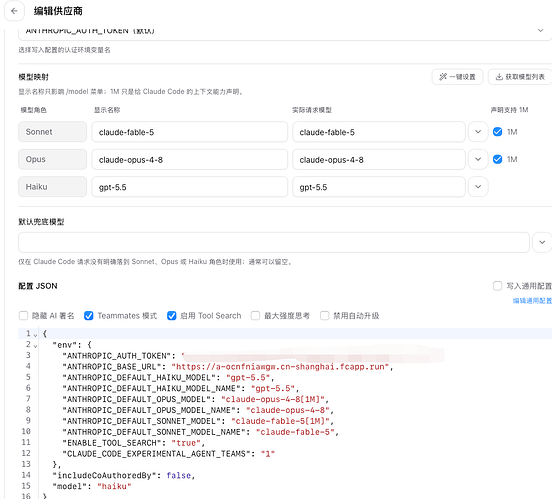
Task: Click the "model": "haiku" line
Action: [x=92, y=486]
